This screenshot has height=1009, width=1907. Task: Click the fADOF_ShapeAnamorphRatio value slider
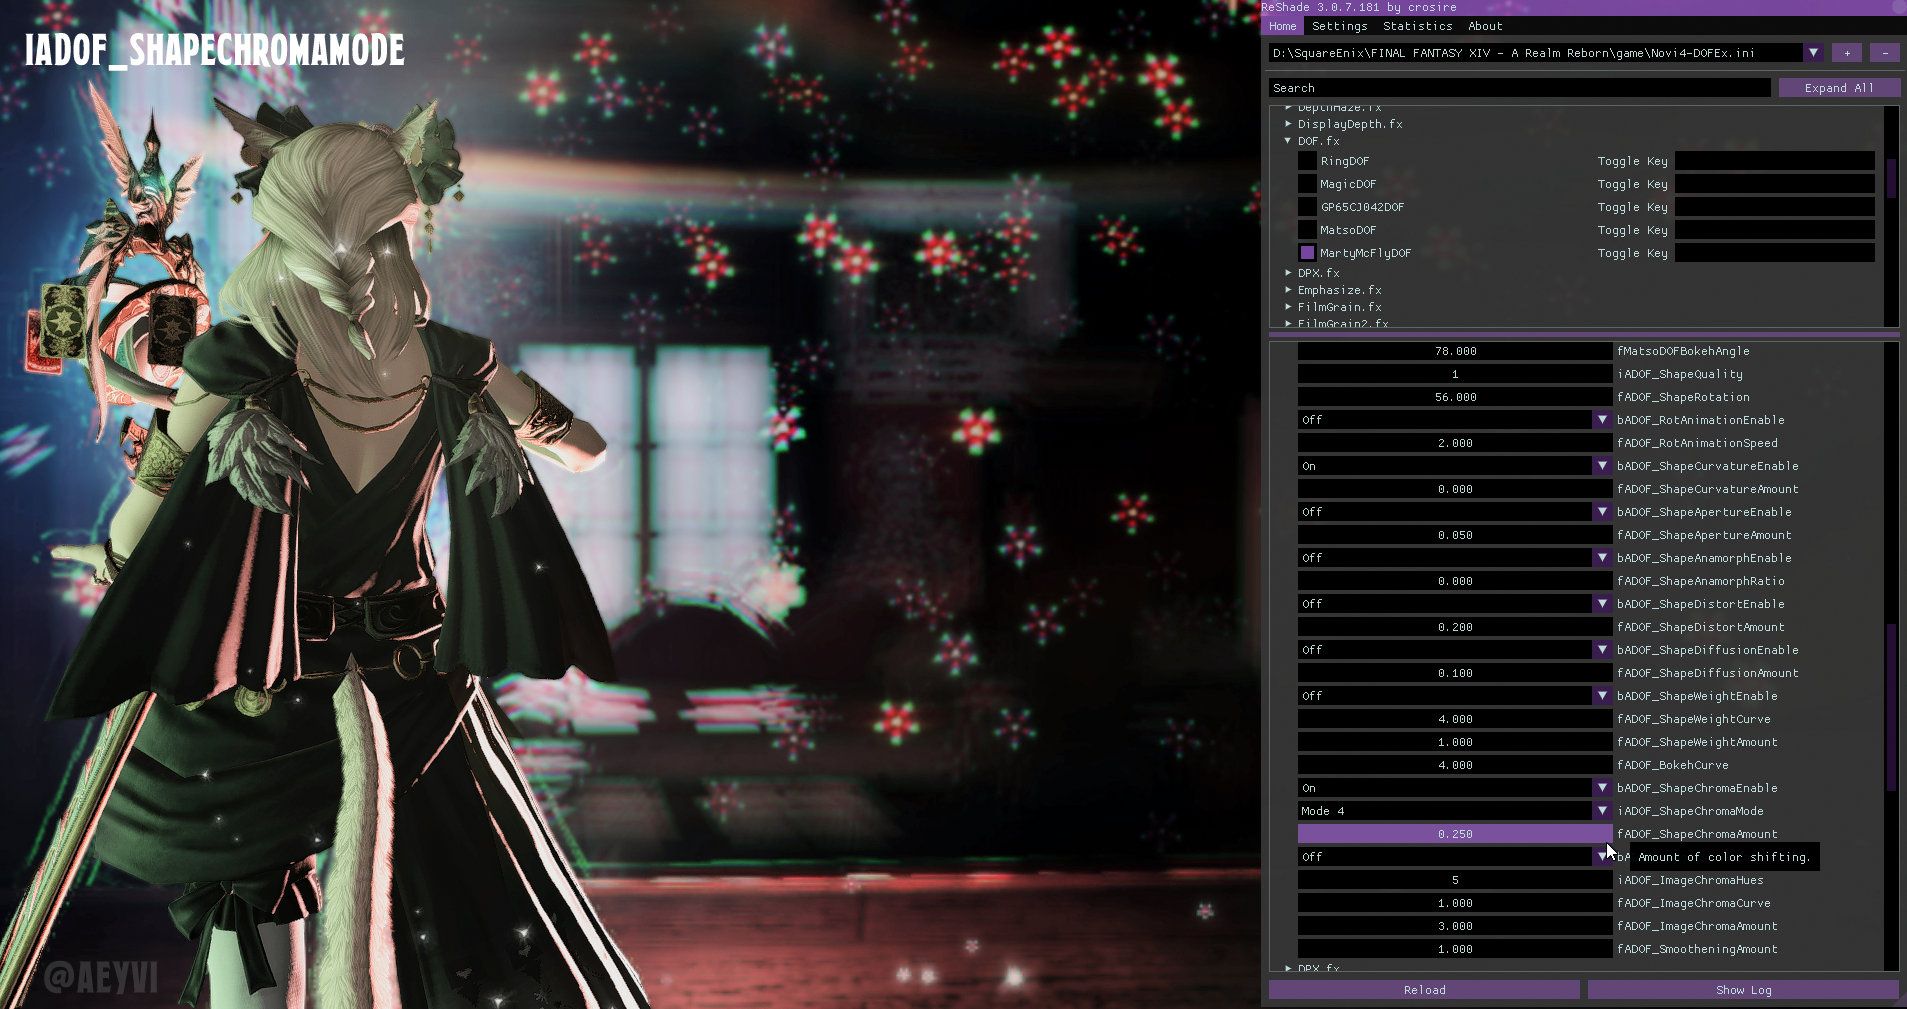1455,581
